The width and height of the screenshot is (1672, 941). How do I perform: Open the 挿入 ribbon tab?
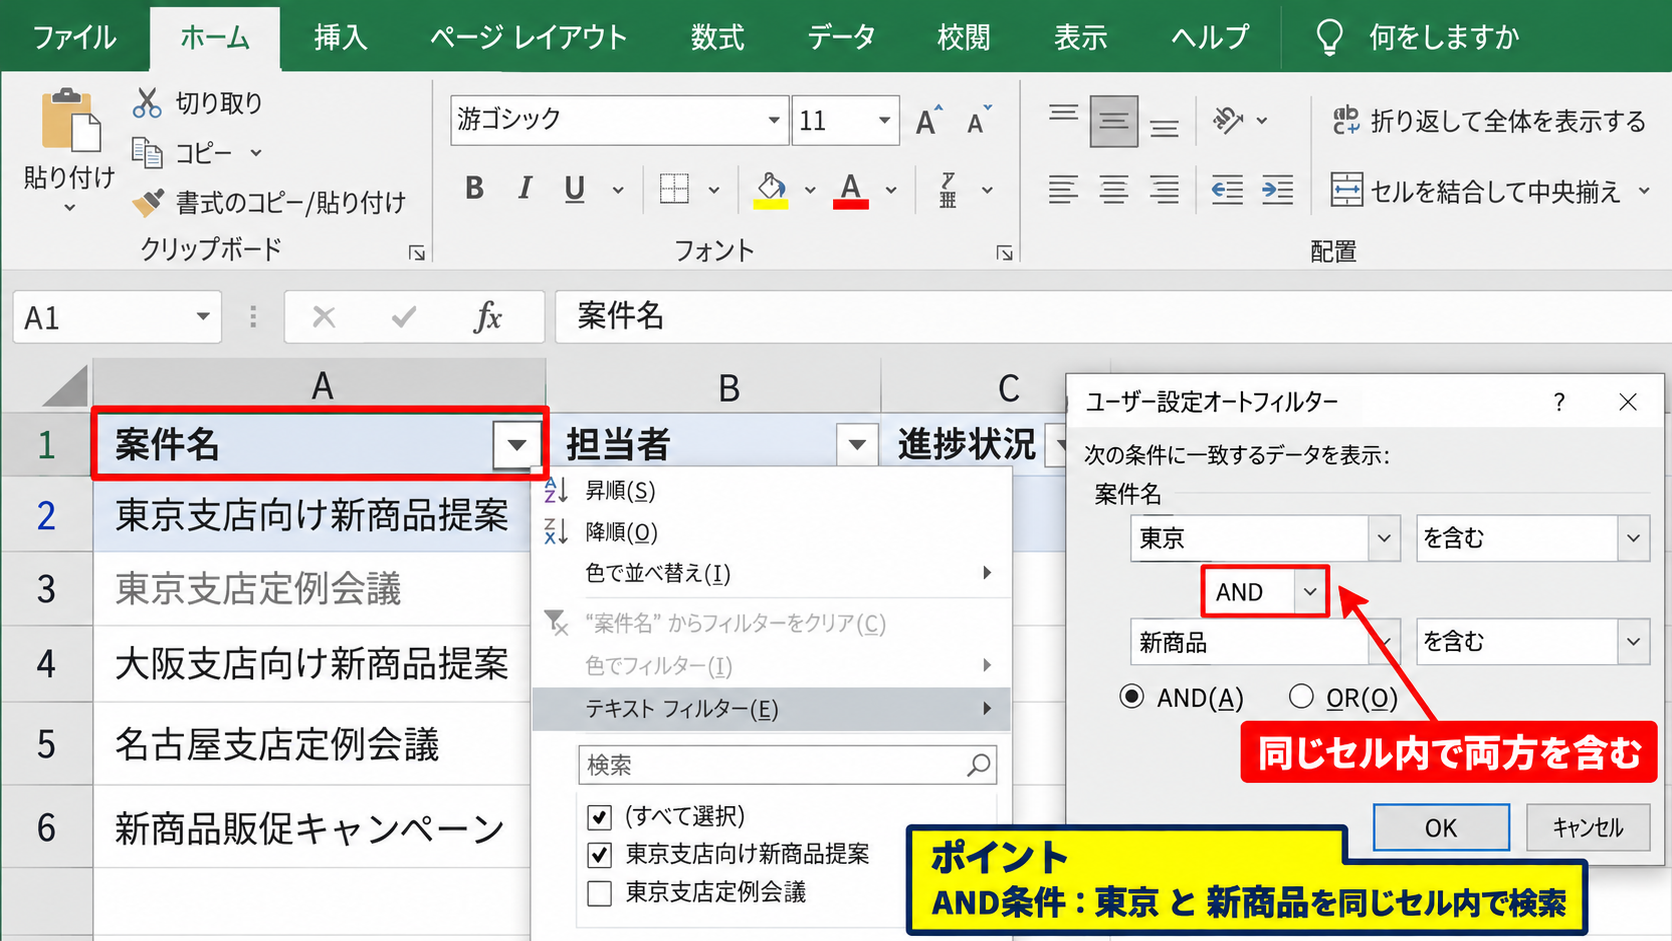pos(341,38)
